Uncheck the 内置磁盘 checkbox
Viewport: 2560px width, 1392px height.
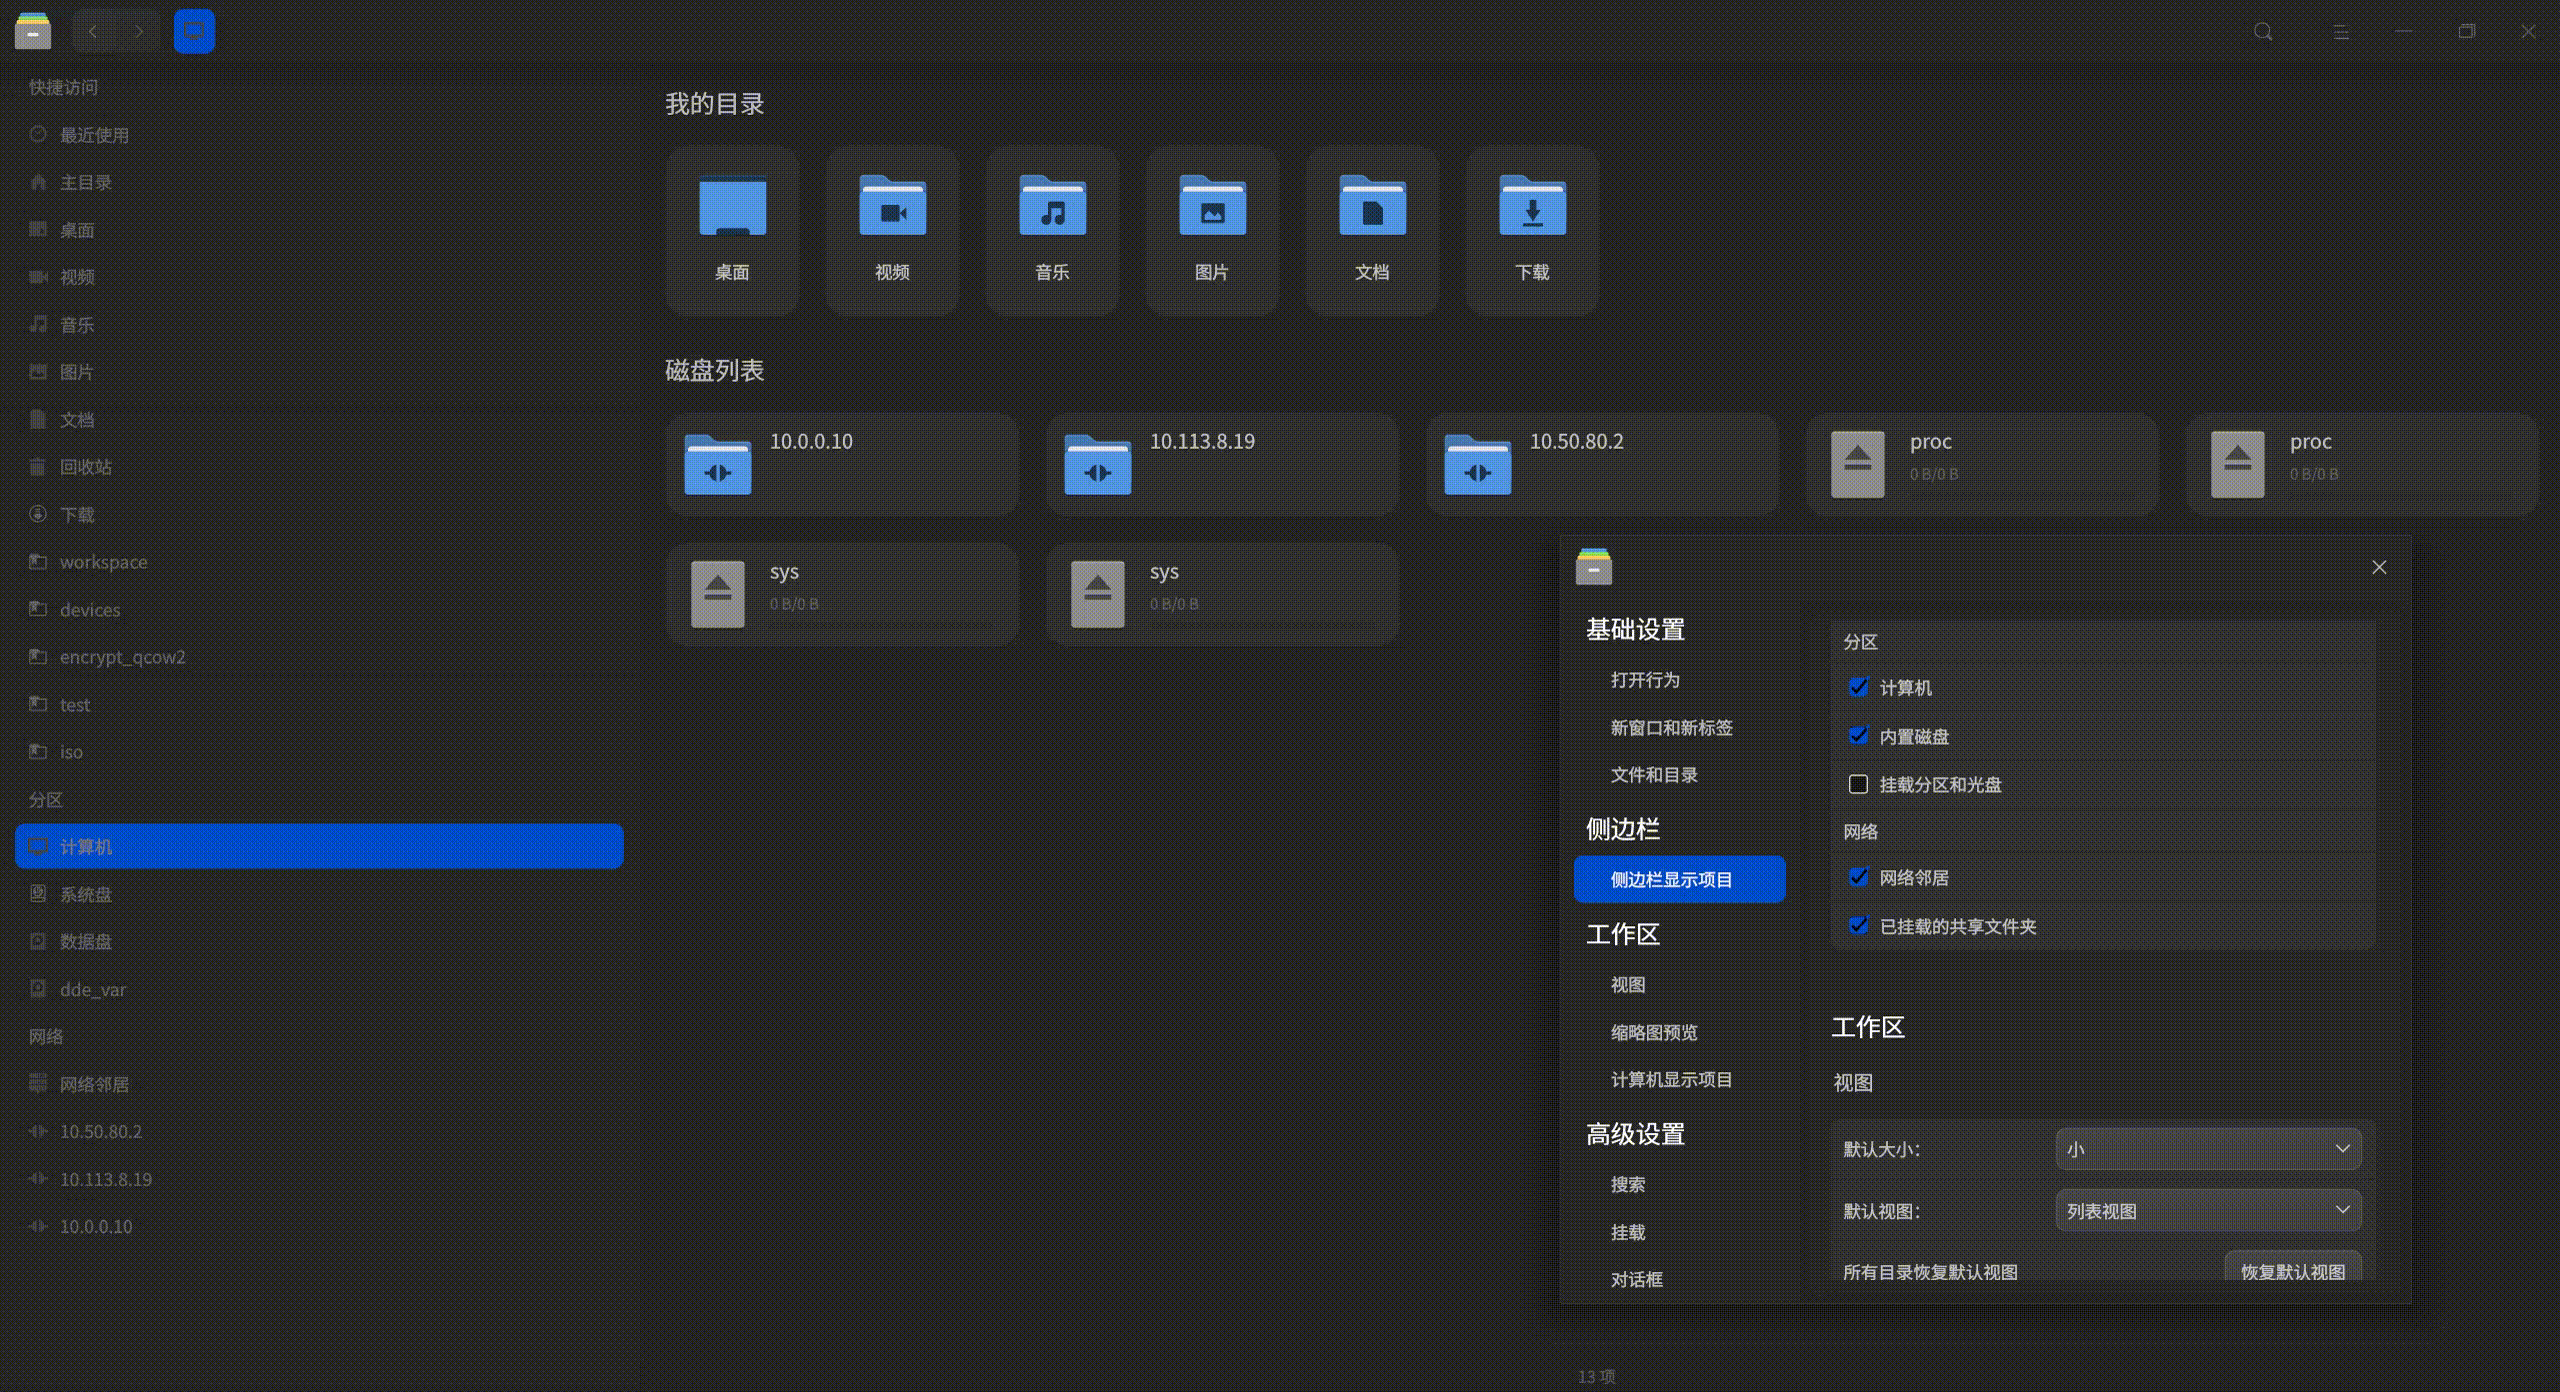pos(1858,736)
